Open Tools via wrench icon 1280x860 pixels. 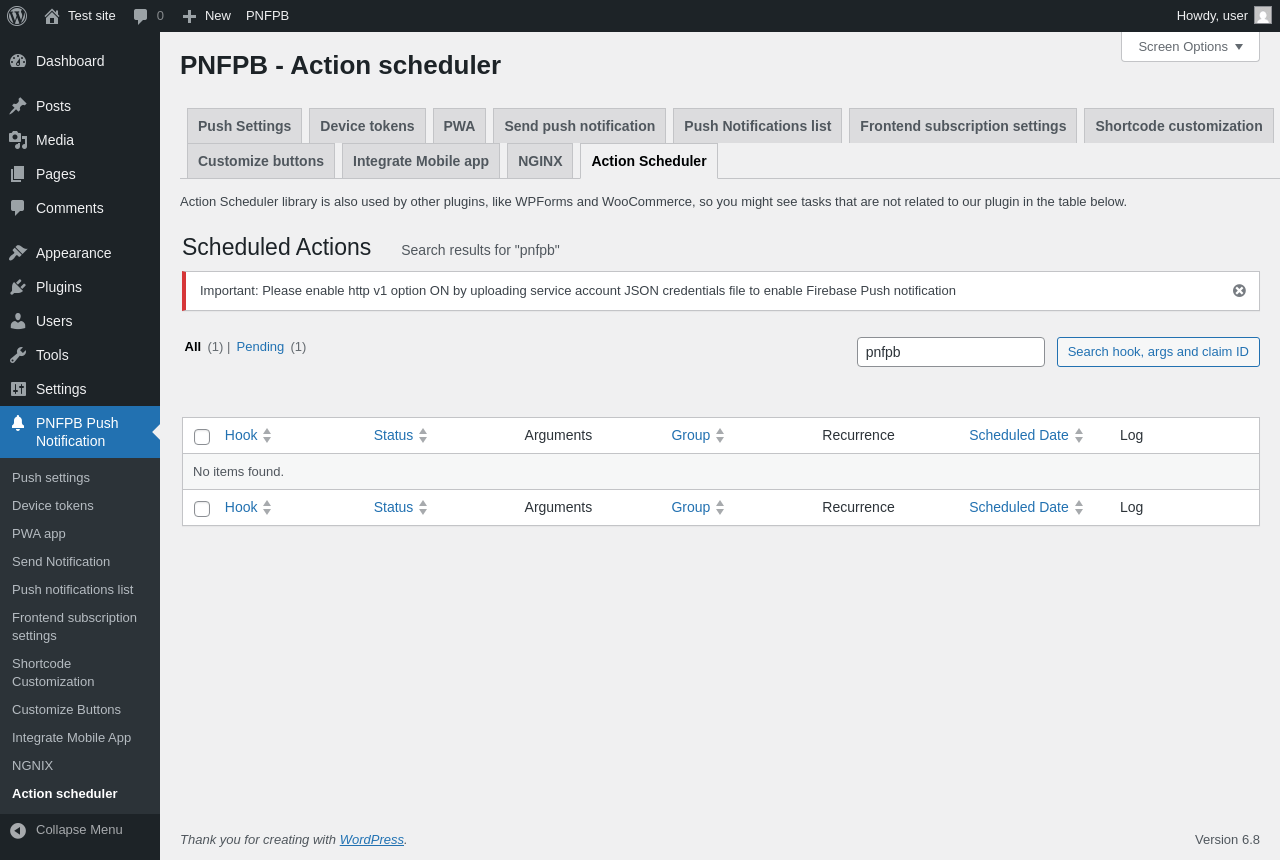(18, 355)
